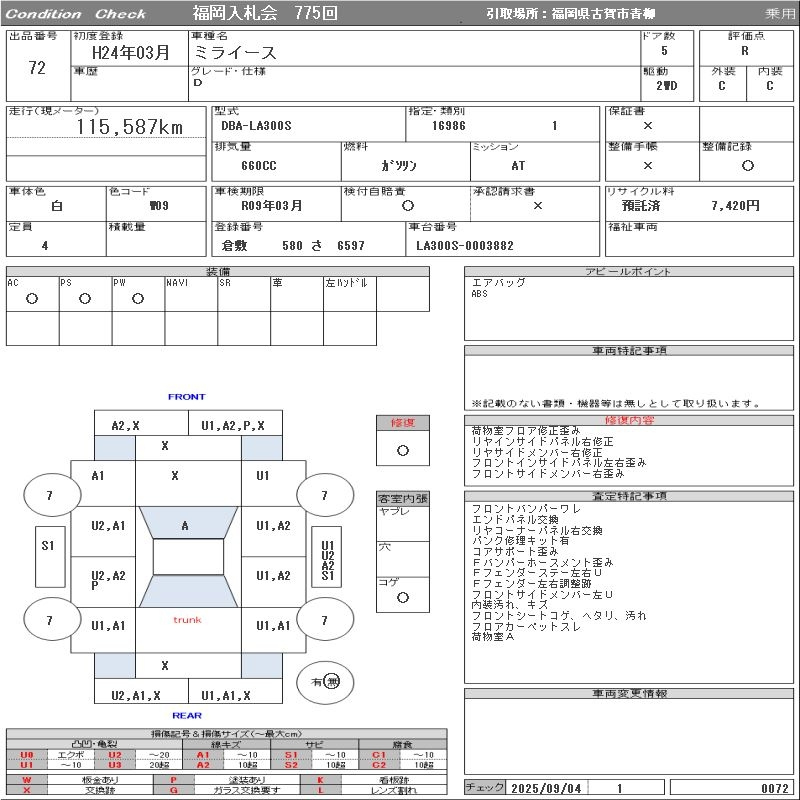The height and width of the screenshot is (800, 800).
Task: Select the seating capacity value 4
Action: tap(45, 245)
